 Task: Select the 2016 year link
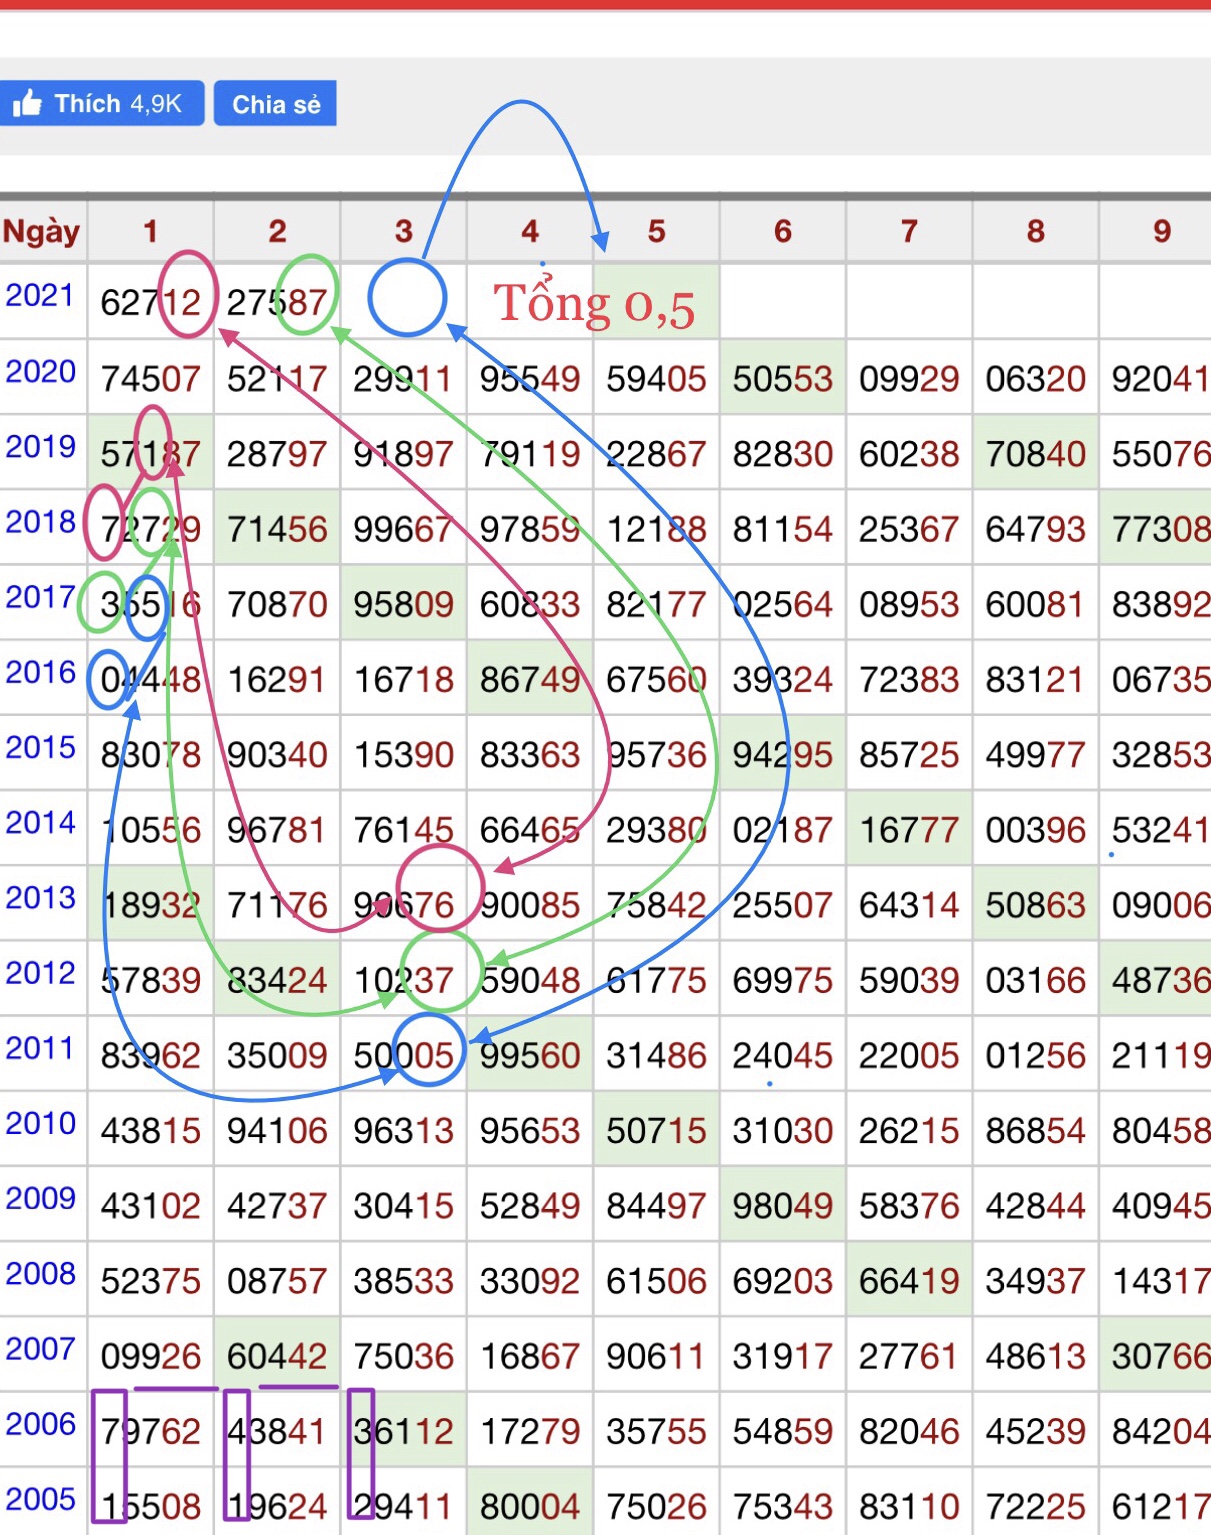click(40, 673)
